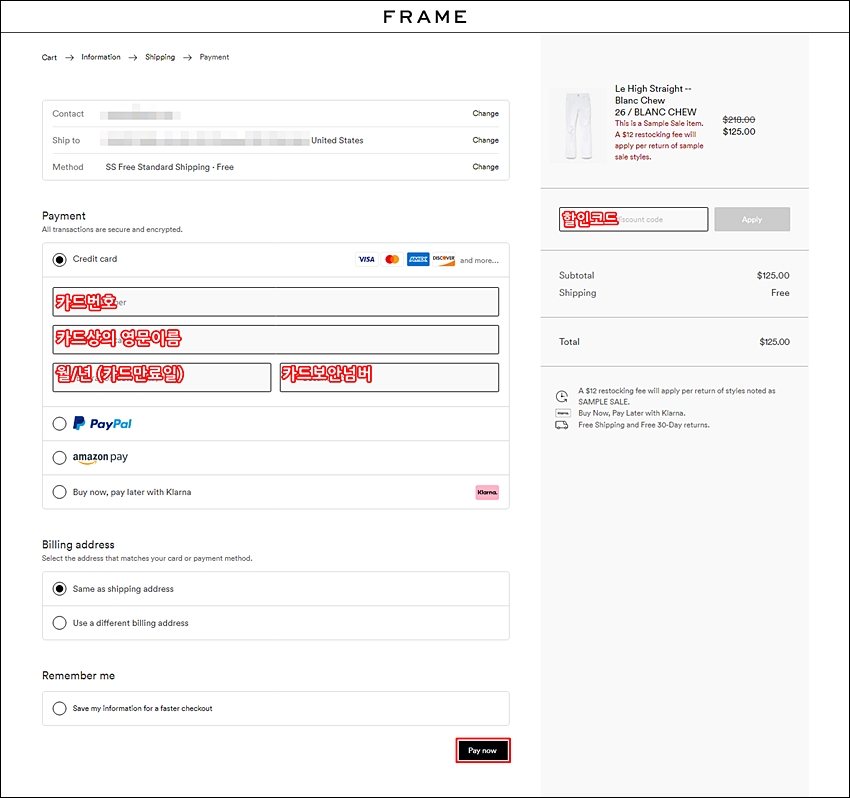Click the Visa card icon
The height and width of the screenshot is (798, 850).
pyautogui.click(x=366, y=260)
